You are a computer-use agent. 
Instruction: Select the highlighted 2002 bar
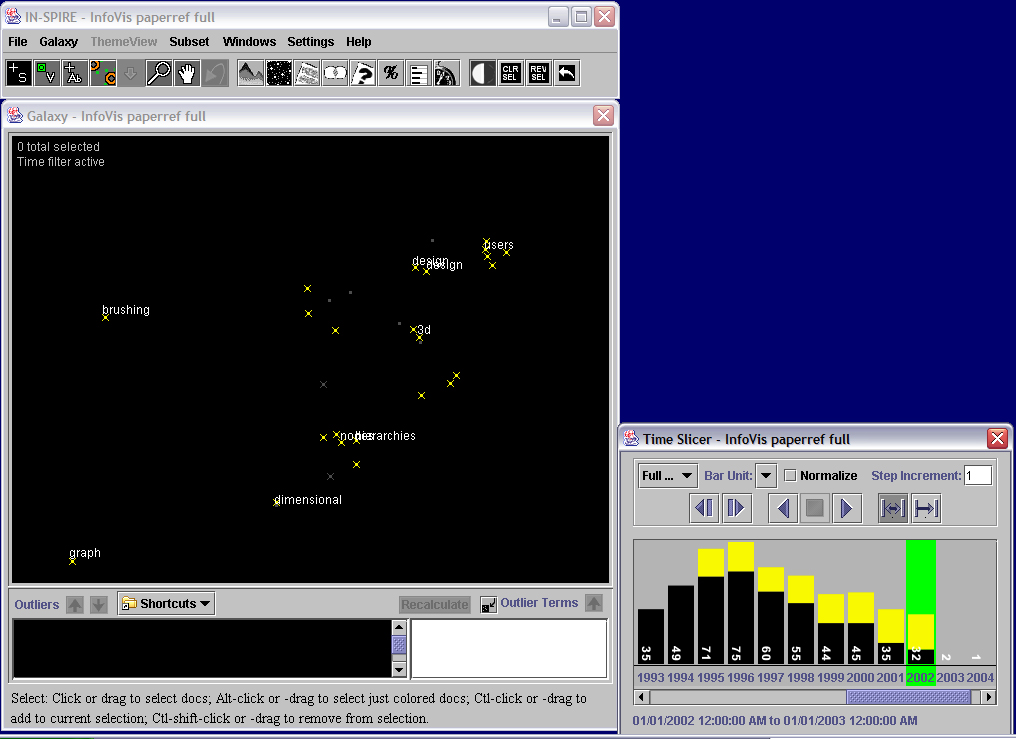point(921,638)
